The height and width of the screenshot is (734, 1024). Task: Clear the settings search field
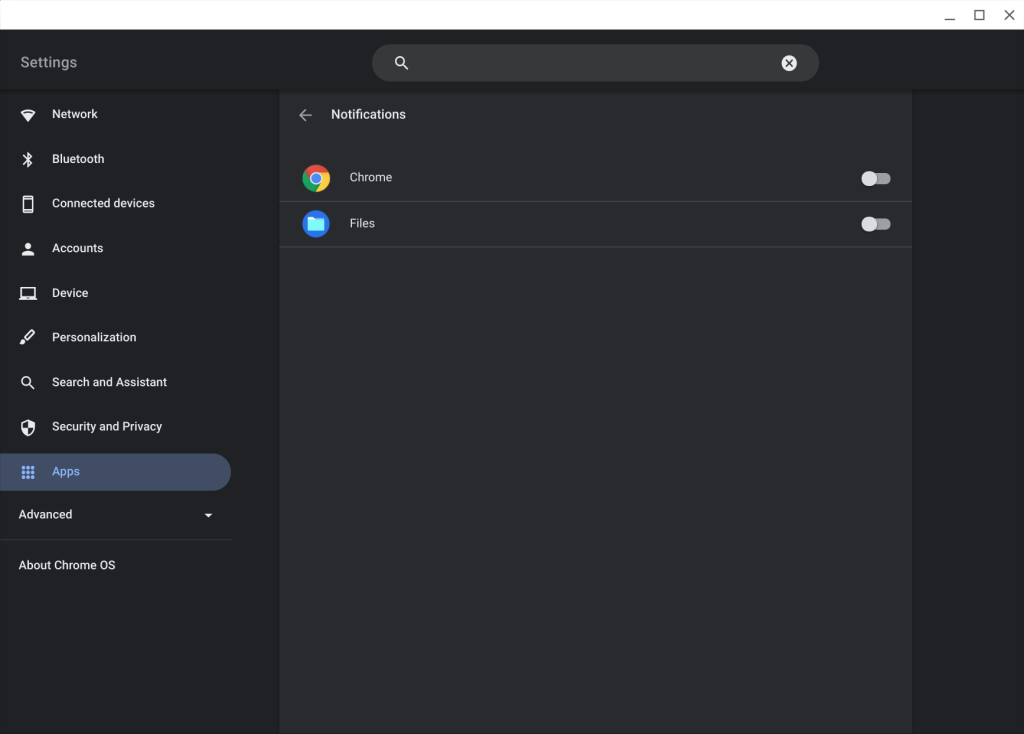(x=789, y=63)
